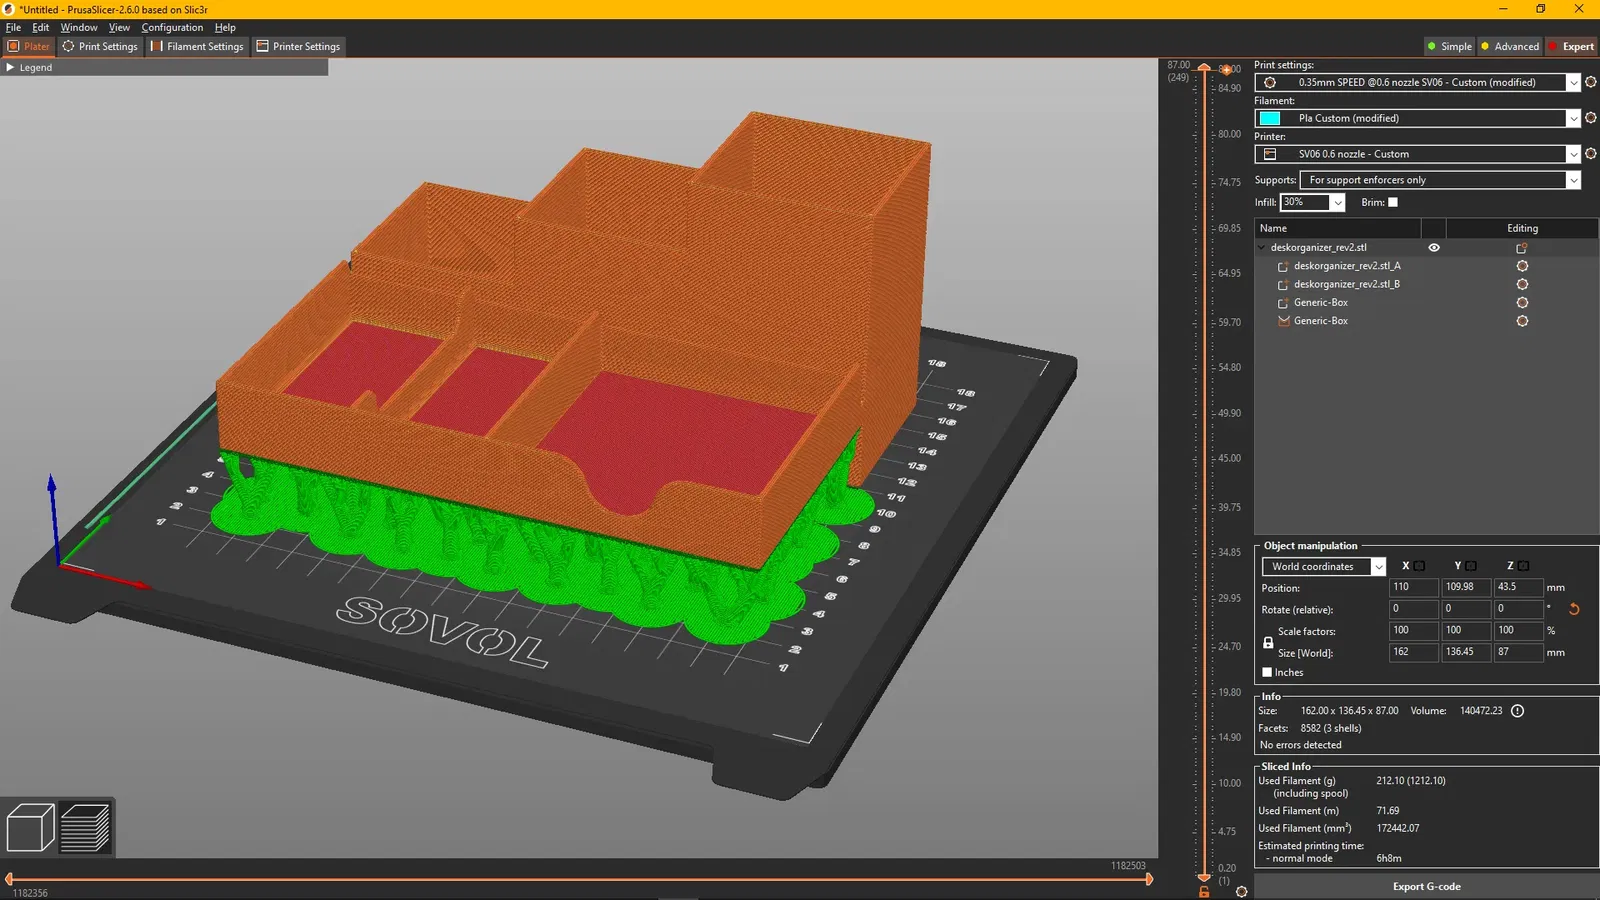
Task: Open the Print settings preset dropdown
Action: [1573, 83]
